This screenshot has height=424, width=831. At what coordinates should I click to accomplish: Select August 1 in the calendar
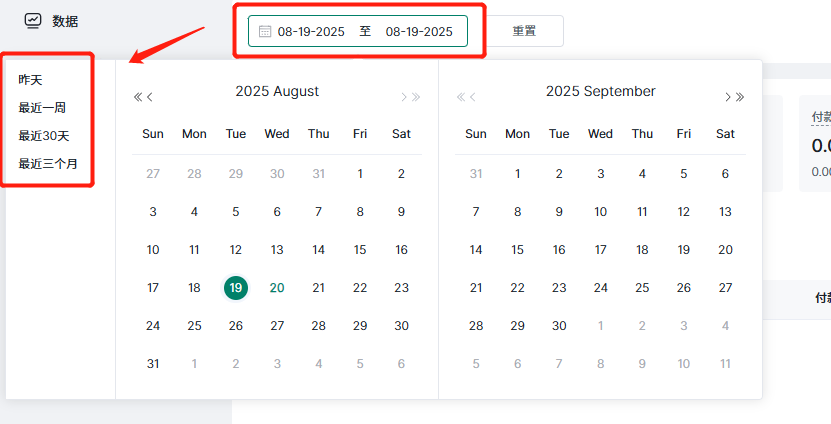tap(360, 174)
